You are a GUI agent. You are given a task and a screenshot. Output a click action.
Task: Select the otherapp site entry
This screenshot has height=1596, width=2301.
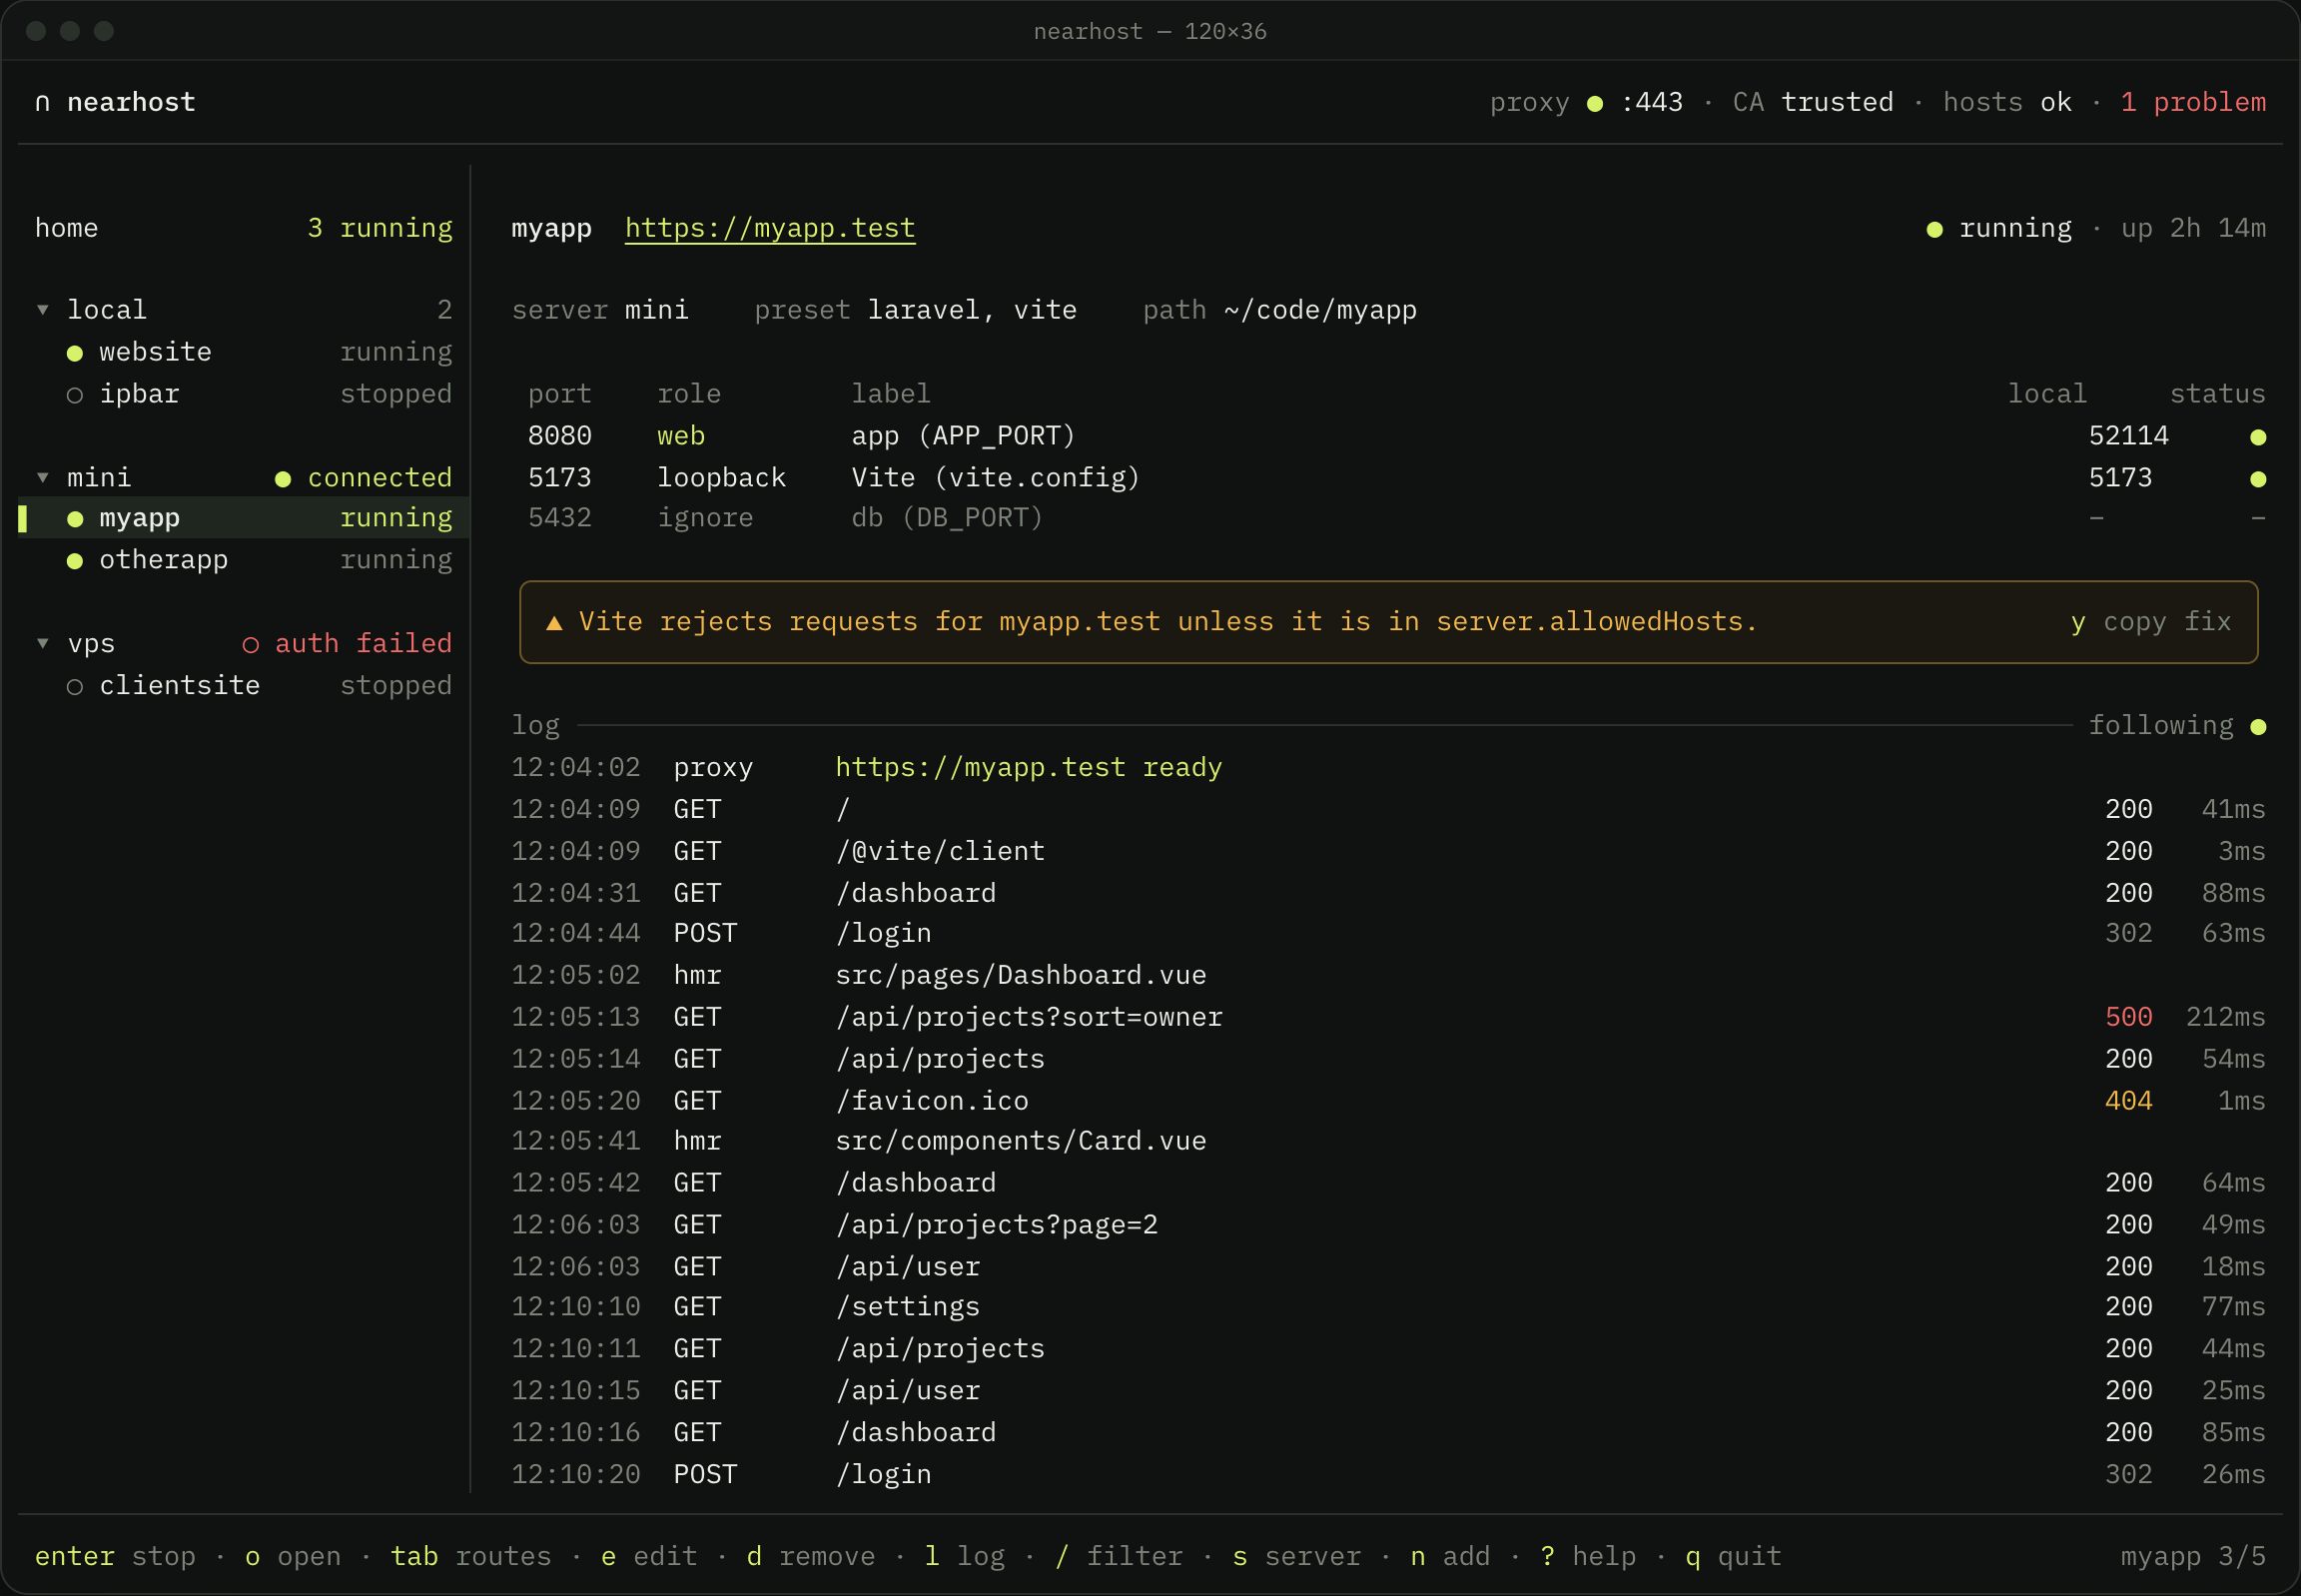tap(244, 560)
